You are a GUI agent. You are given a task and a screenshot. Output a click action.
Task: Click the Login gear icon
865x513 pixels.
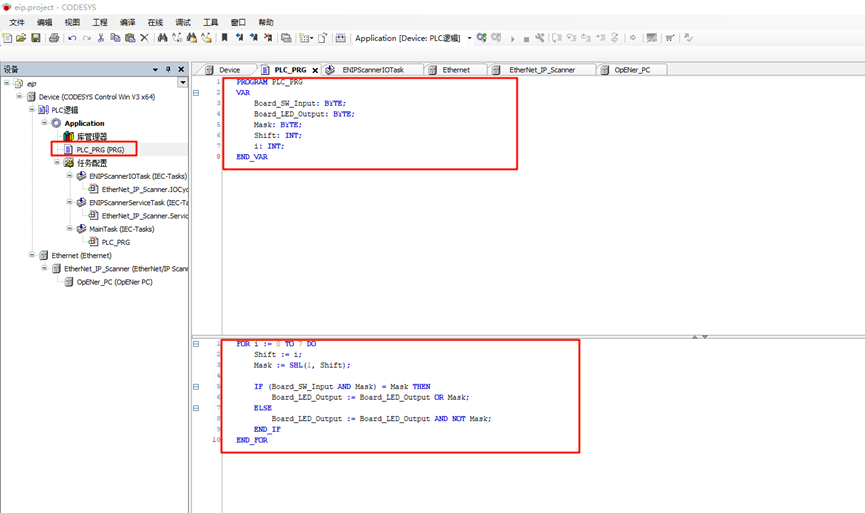tap(482, 38)
